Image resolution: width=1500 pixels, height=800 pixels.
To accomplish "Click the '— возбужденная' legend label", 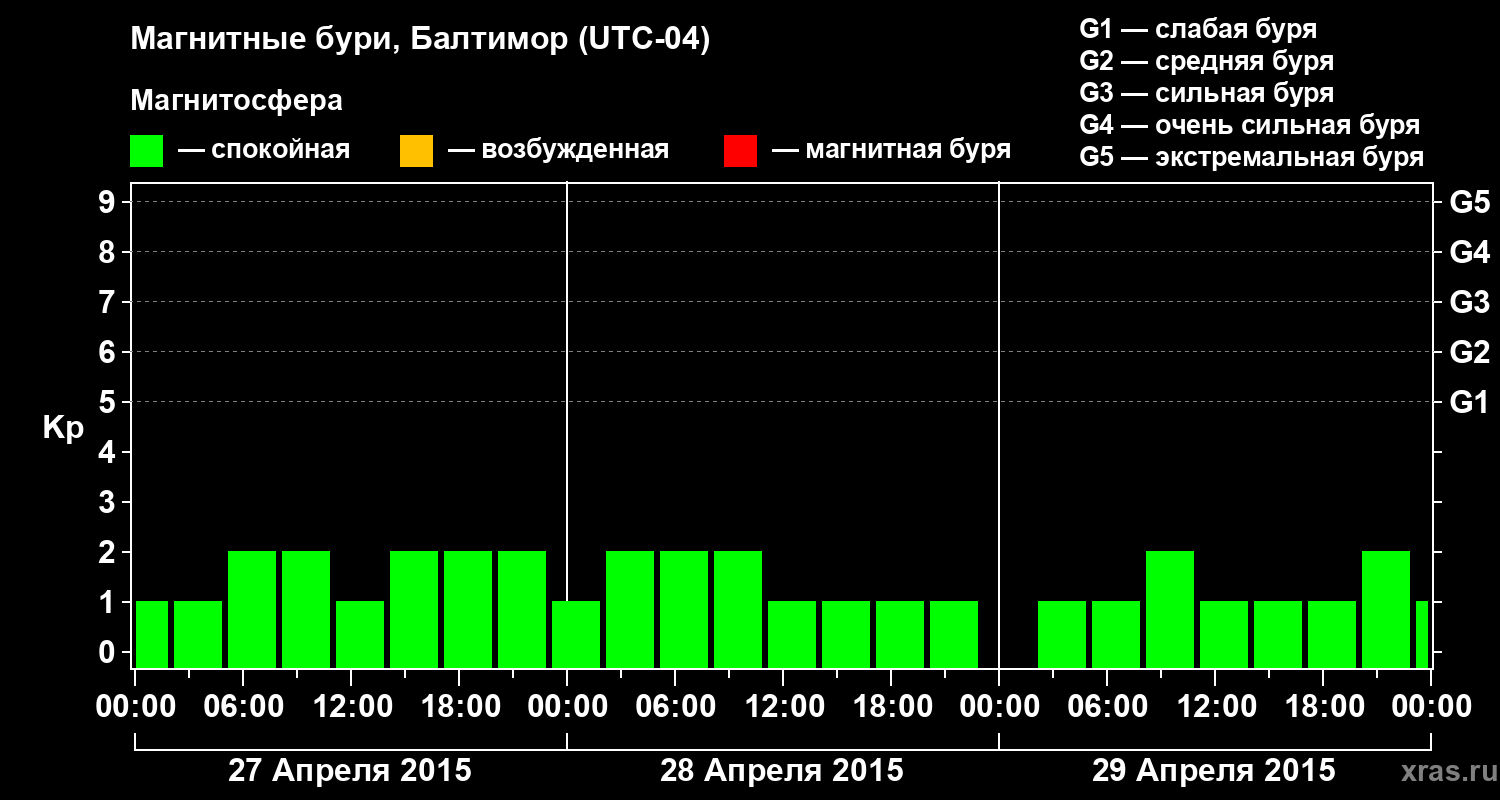I will [558, 151].
